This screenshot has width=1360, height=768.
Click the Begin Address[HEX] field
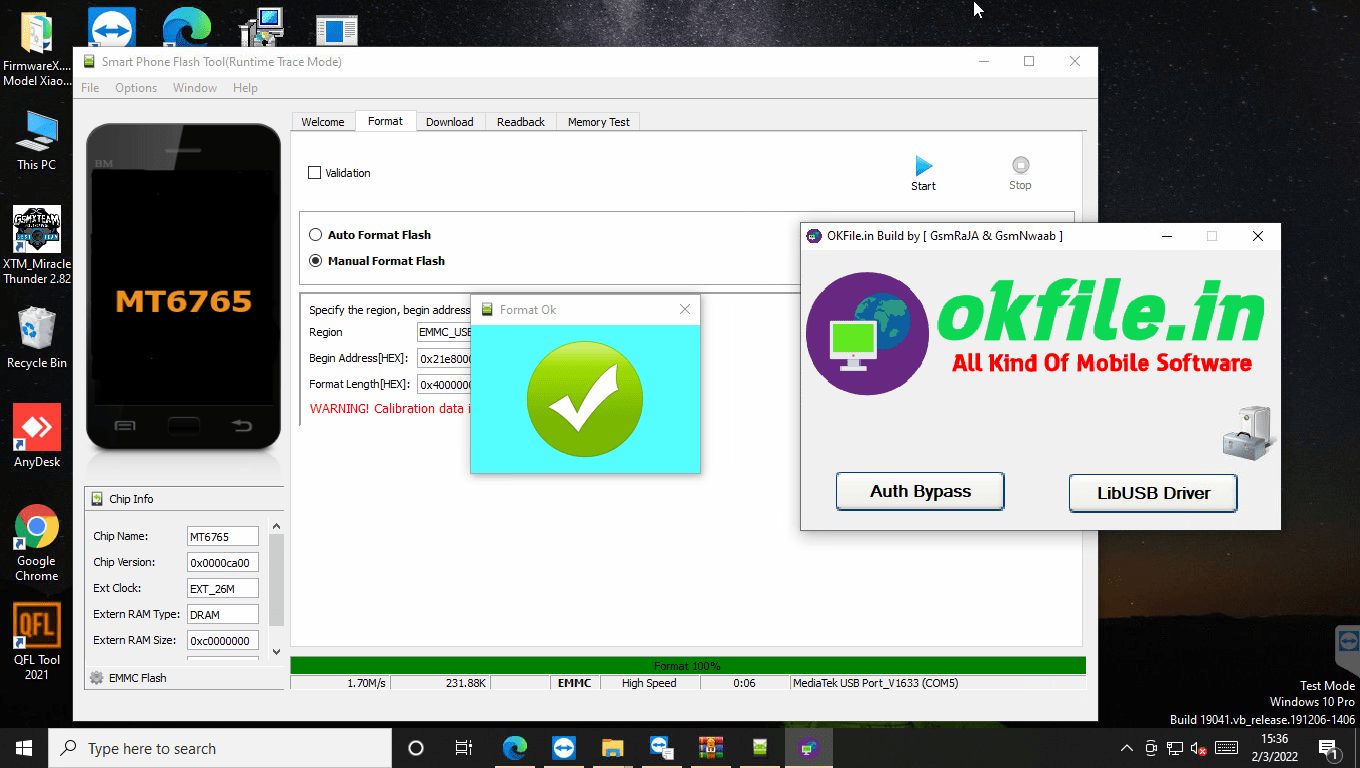pos(444,358)
